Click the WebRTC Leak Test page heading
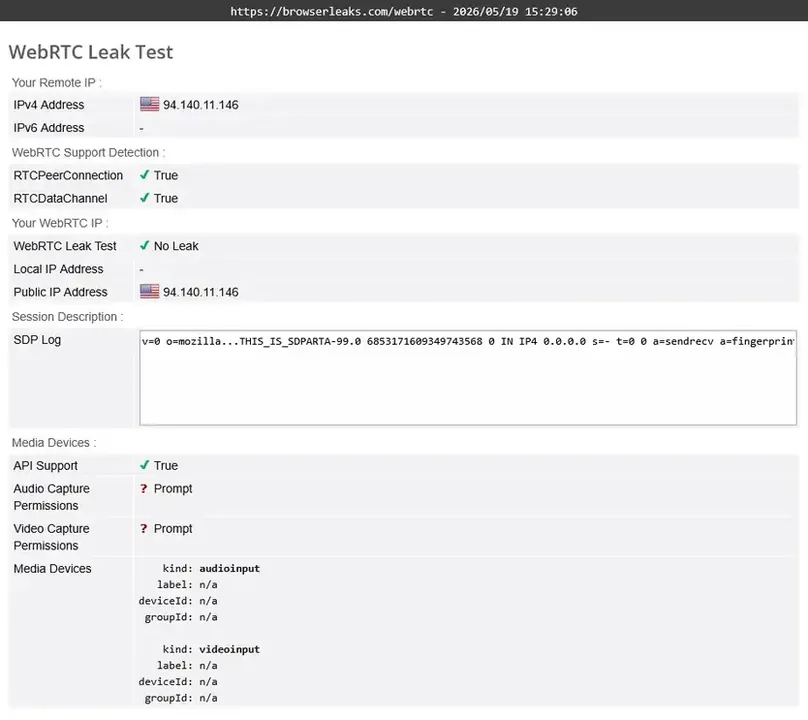 coord(91,52)
